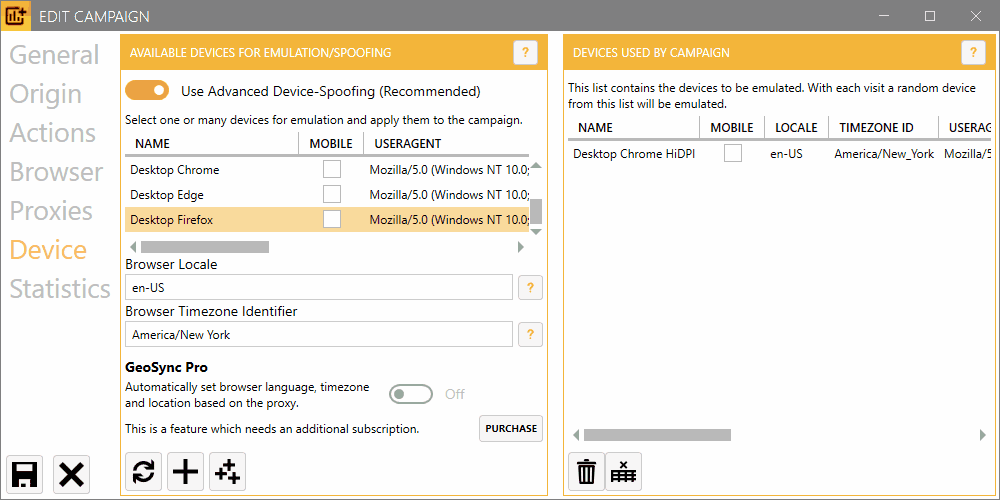
Task: Cancel editing with the X icon
Action: pos(71,473)
